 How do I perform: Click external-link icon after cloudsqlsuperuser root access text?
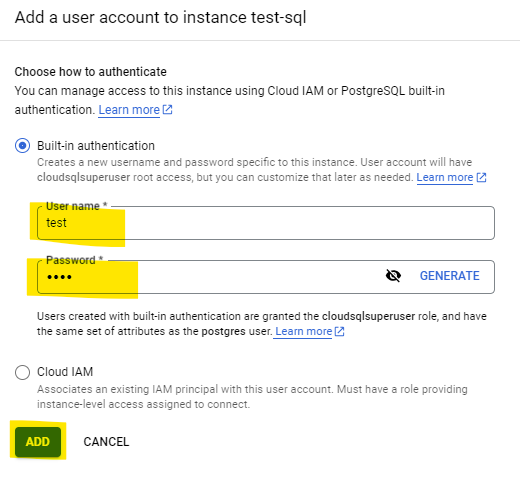(x=481, y=177)
